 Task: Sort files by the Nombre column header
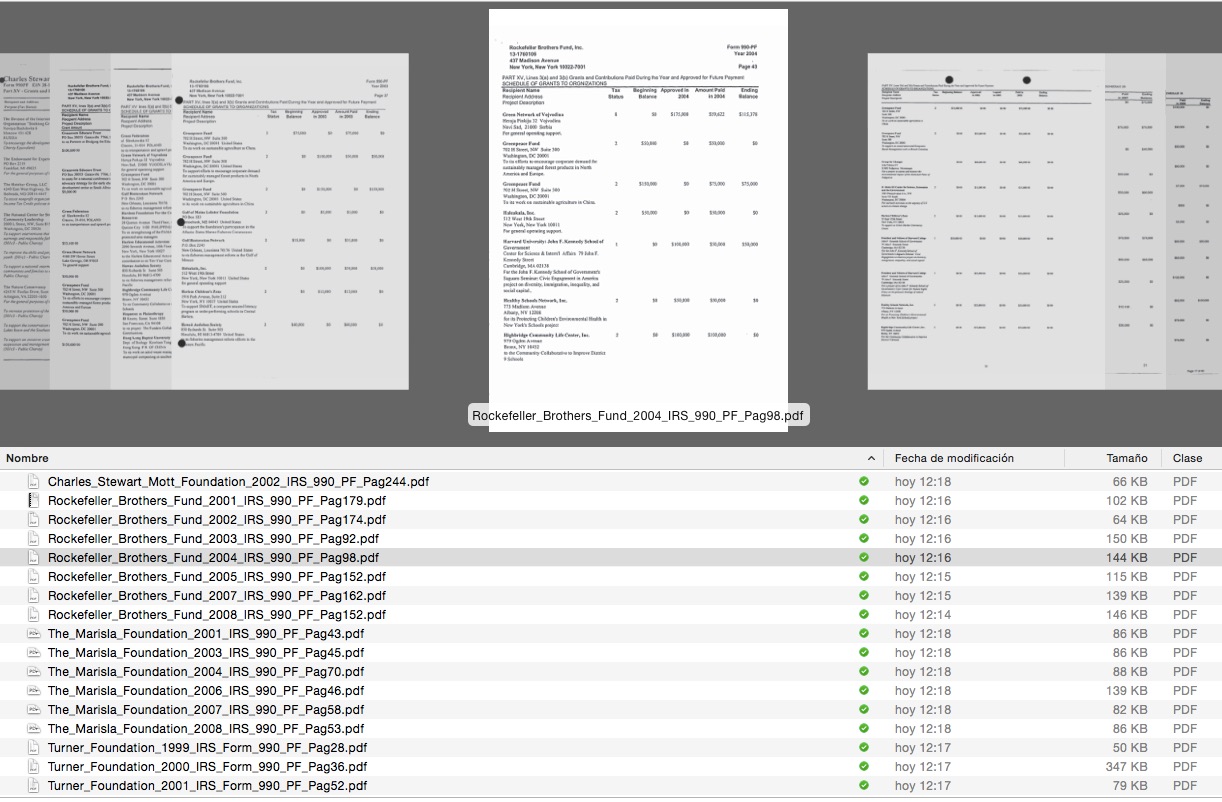pyautogui.click(x=400, y=458)
